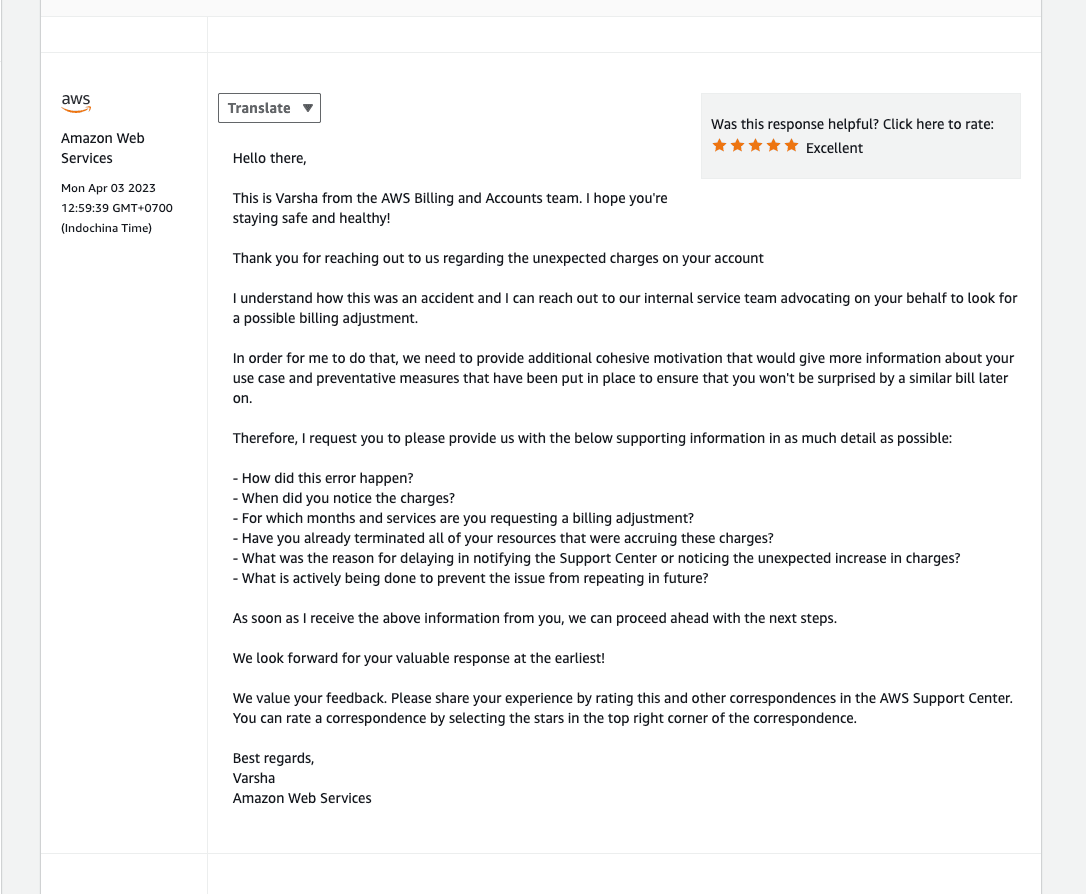Click the Mon Apr 03 2023 timestamp
Image resolution: width=1086 pixels, height=894 pixels.
(x=108, y=188)
